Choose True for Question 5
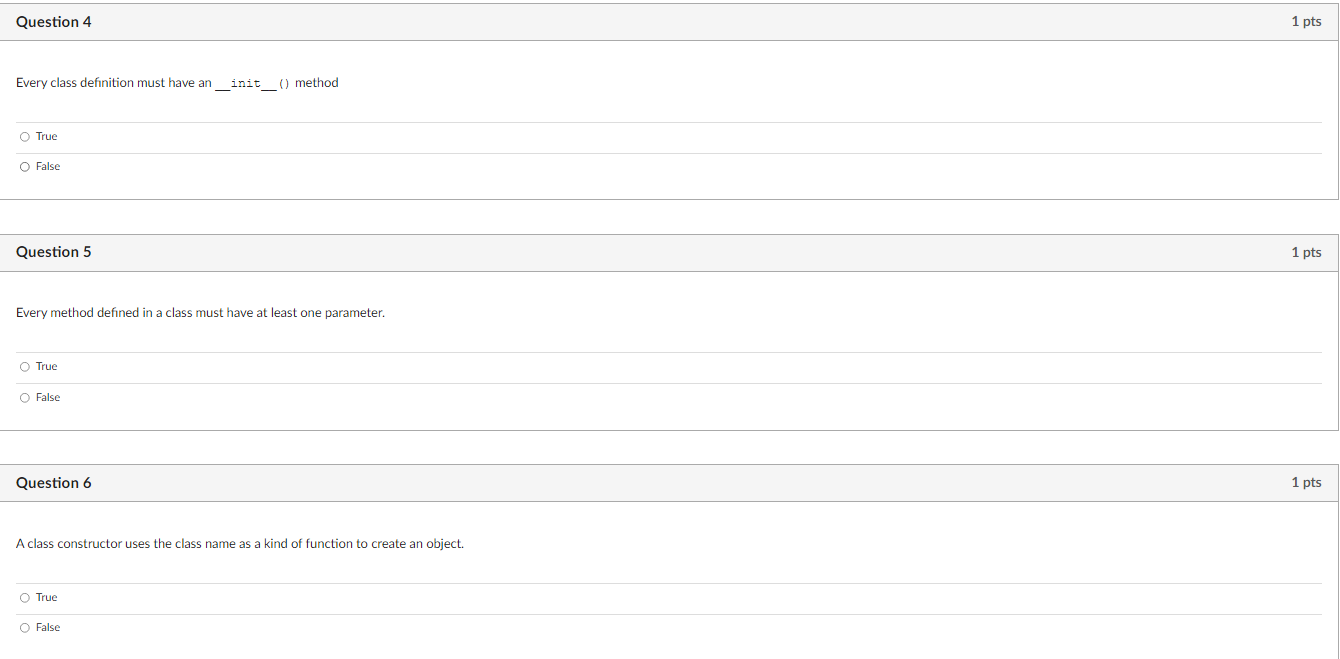This screenshot has height=659, width=1340. [25, 367]
